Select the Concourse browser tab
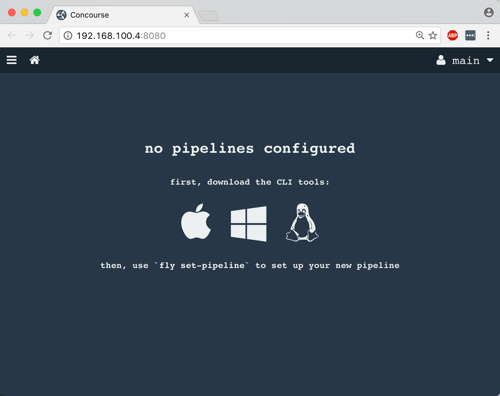The image size is (500, 396). (x=123, y=15)
